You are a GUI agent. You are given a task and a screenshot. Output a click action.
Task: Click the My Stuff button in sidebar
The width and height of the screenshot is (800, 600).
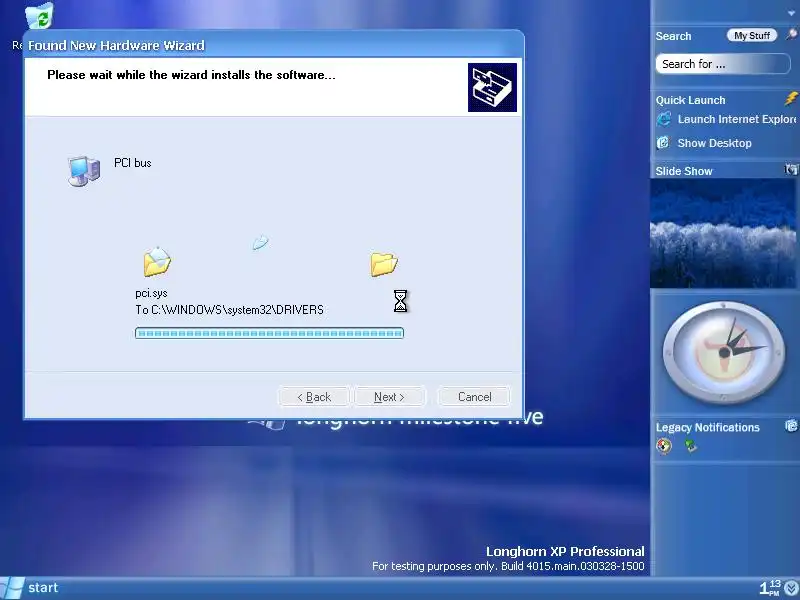tap(752, 35)
